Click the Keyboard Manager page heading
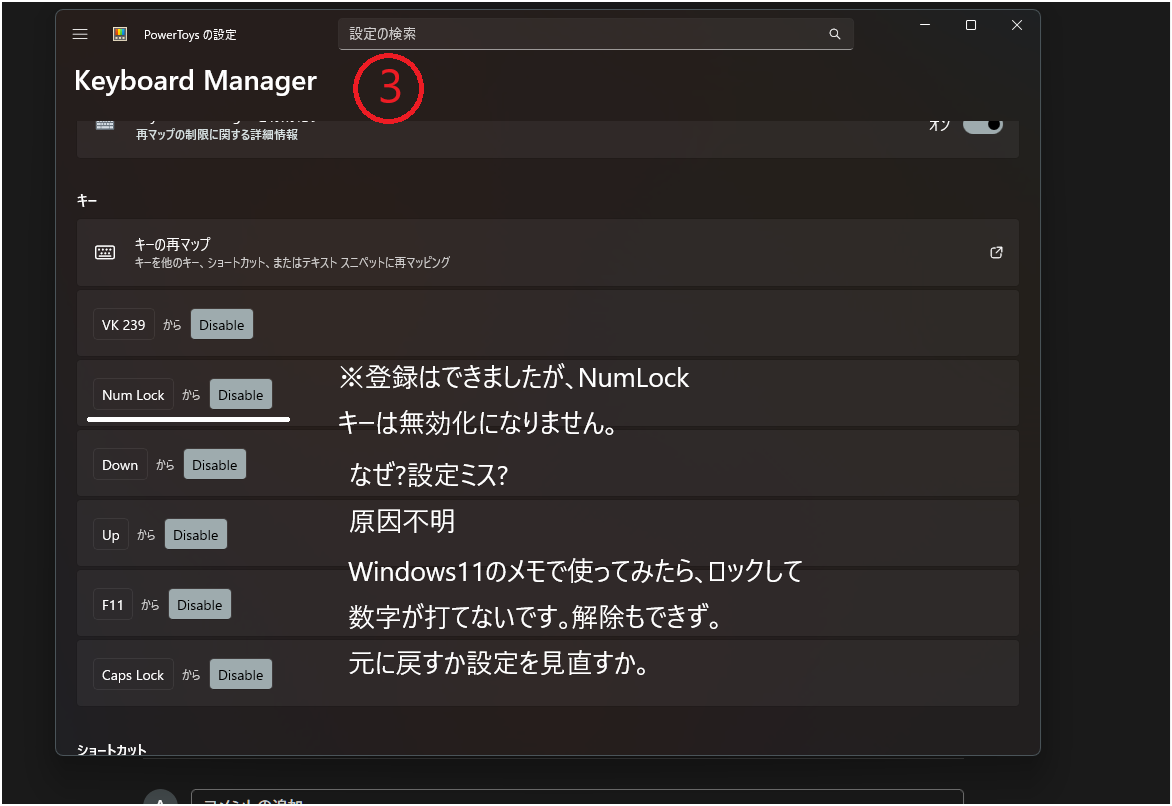The height and width of the screenshot is (806, 1172). coord(196,81)
